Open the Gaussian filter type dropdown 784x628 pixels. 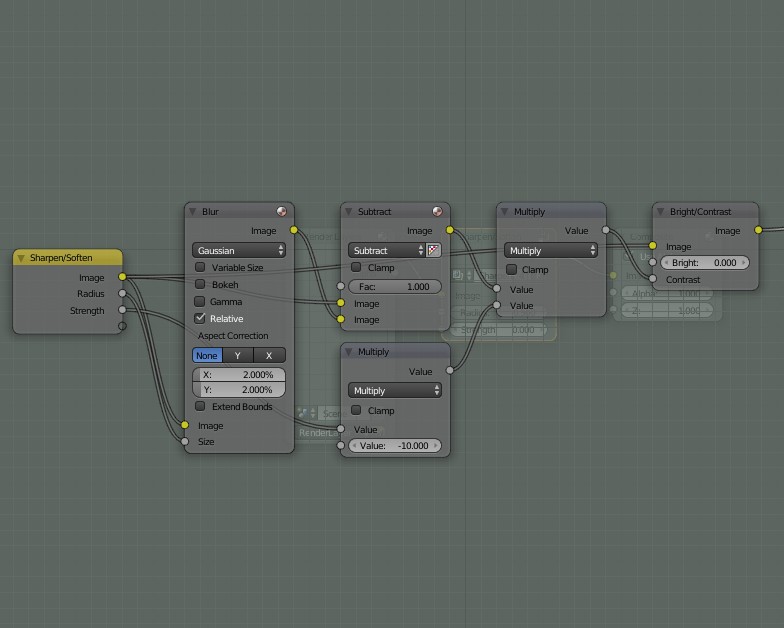239,250
